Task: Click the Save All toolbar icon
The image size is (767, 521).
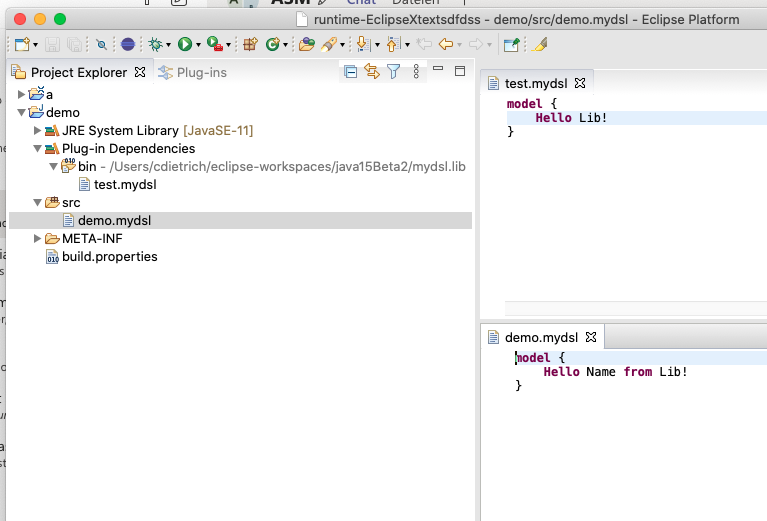Action: 74,45
